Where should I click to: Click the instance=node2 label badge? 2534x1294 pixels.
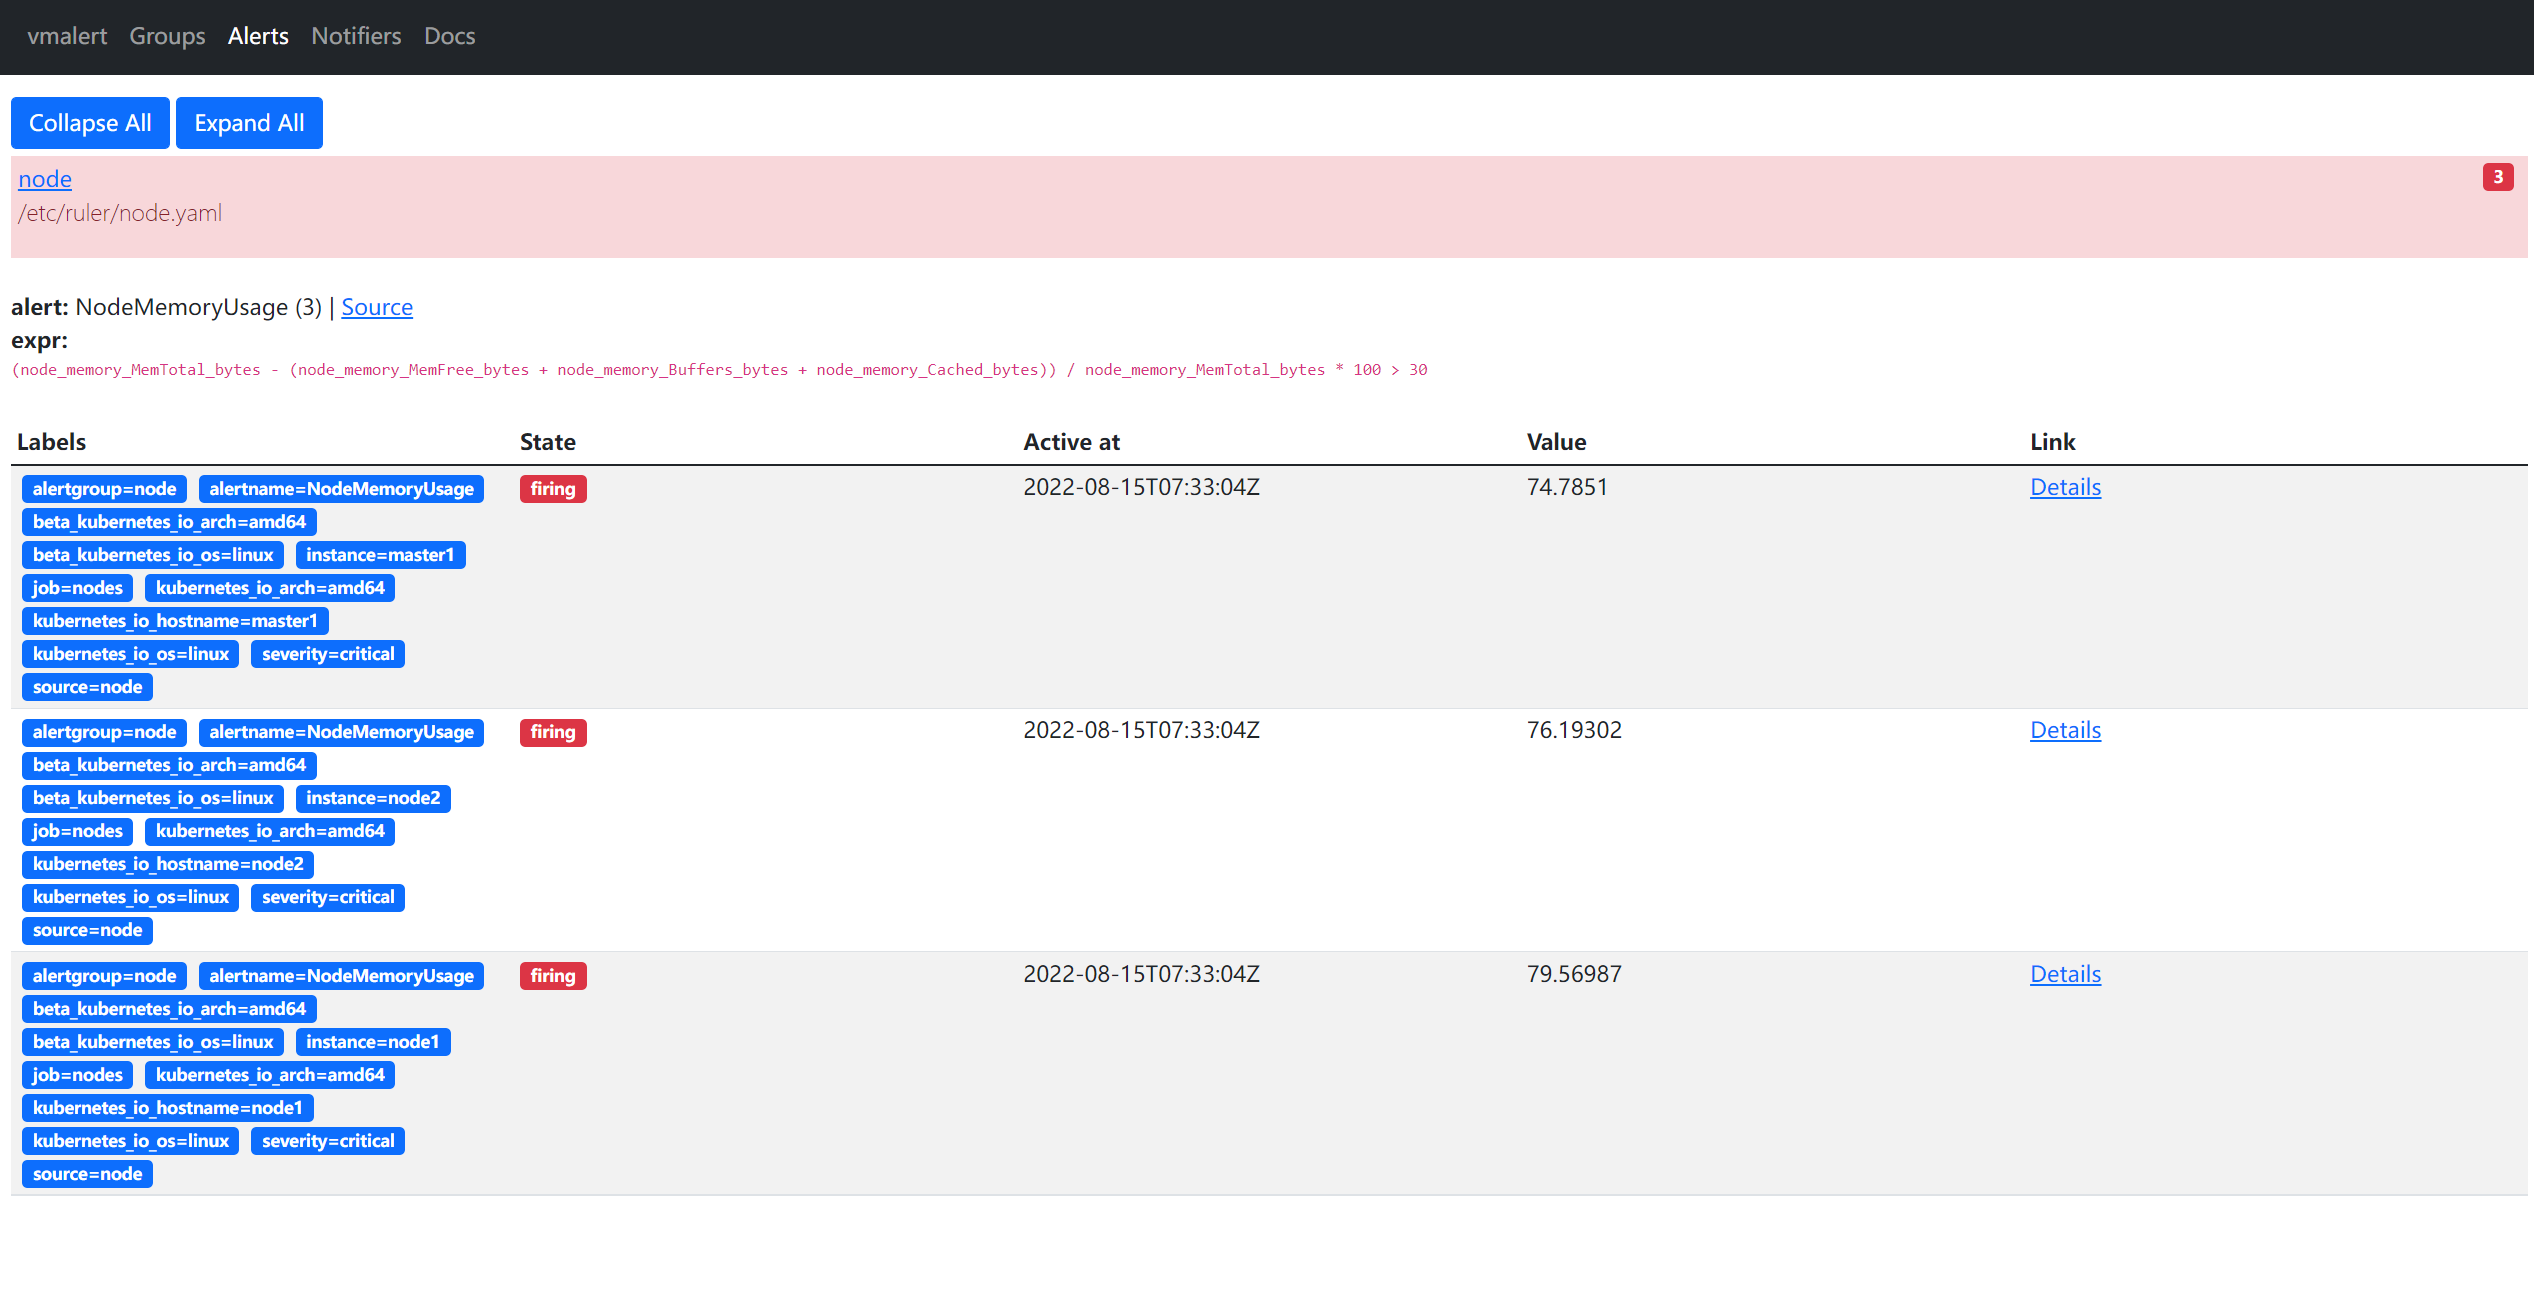click(x=373, y=798)
